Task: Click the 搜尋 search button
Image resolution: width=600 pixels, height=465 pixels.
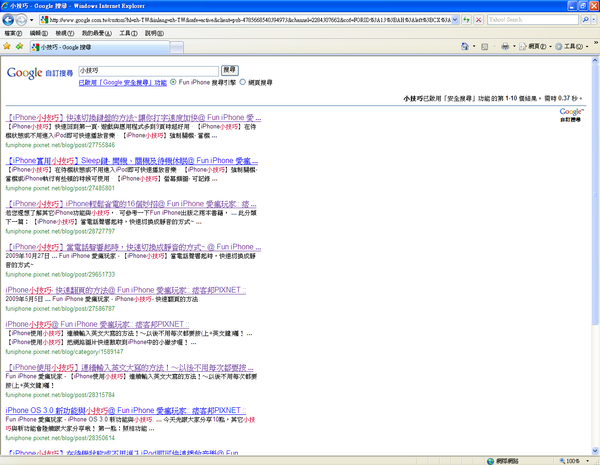Action: pyautogui.click(x=230, y=70)
